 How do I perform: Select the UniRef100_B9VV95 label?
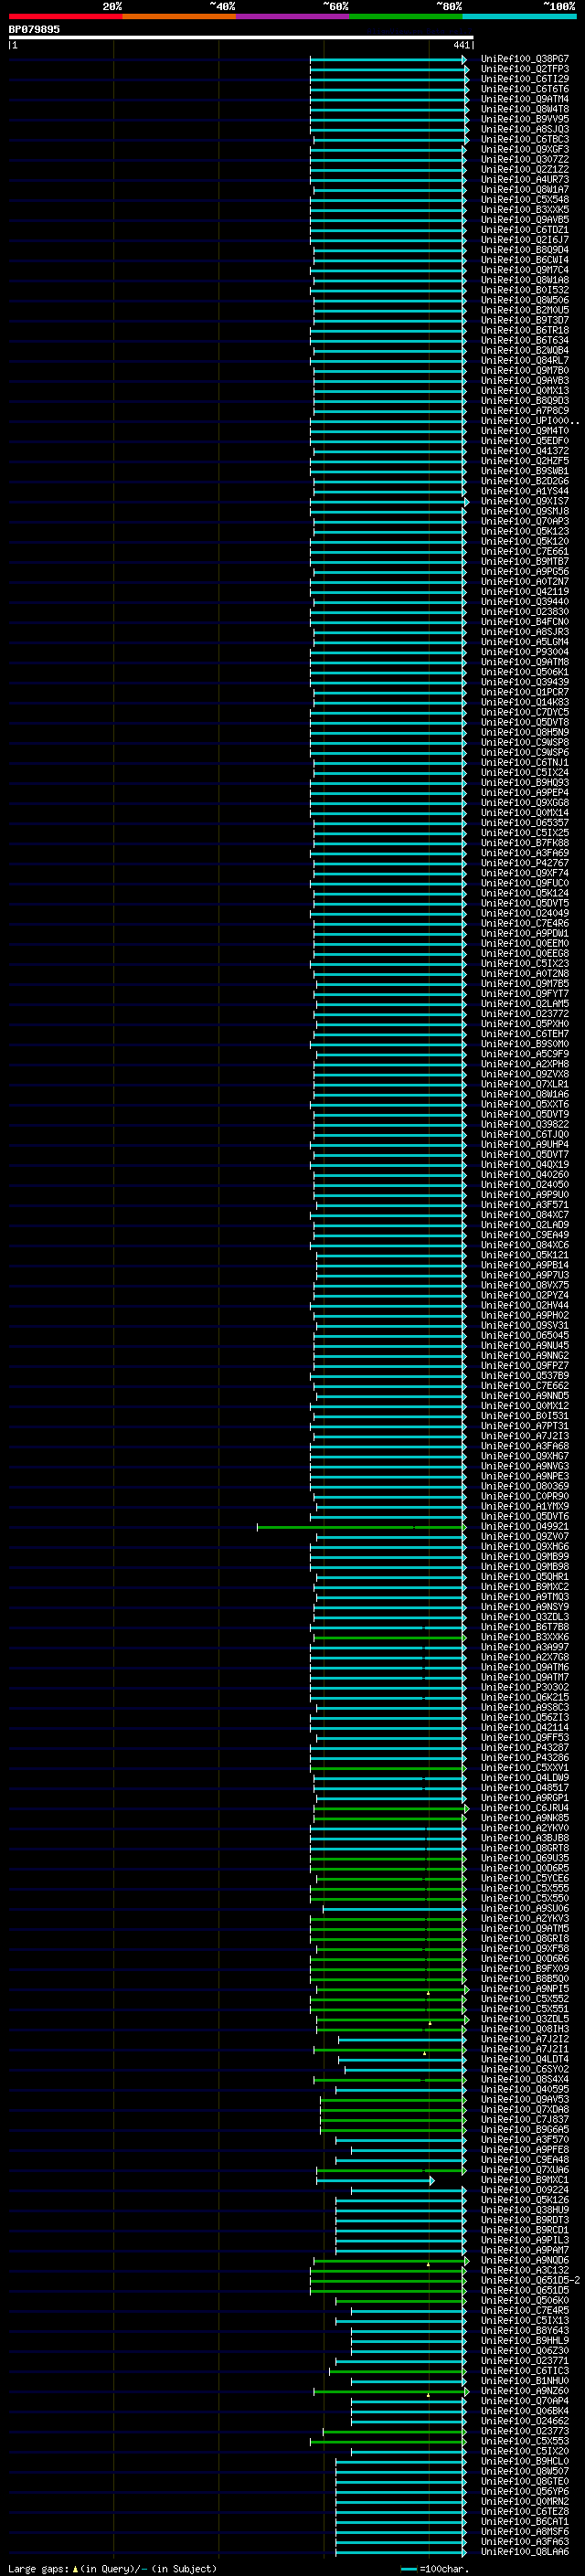tap(525, 119)
